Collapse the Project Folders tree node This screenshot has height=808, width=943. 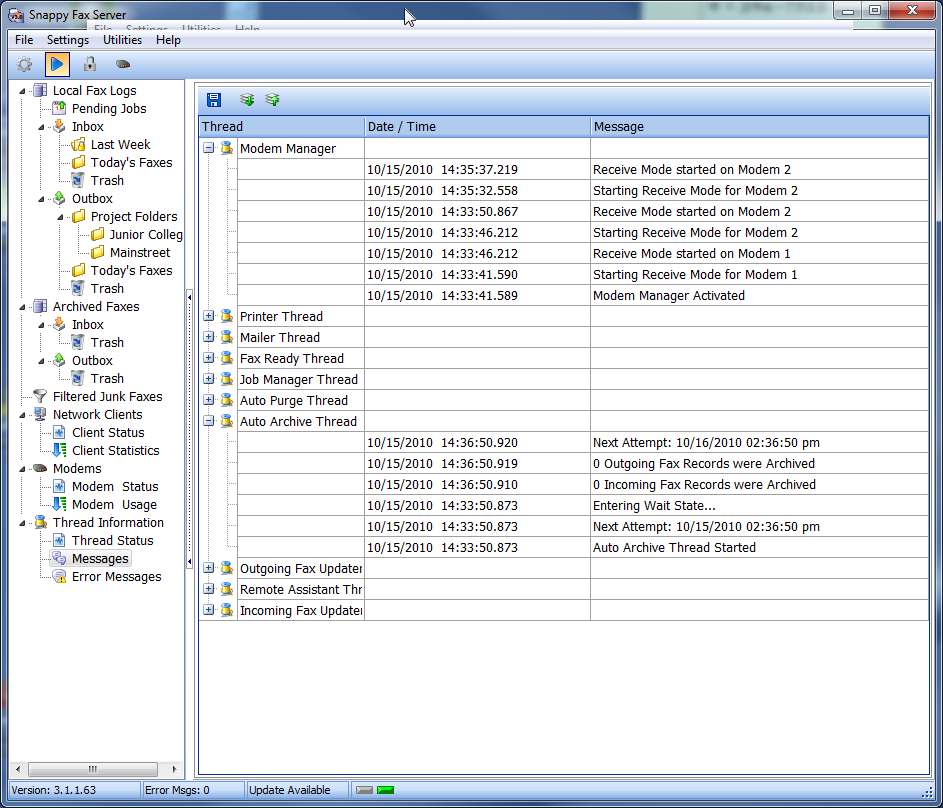coord(60,217)
